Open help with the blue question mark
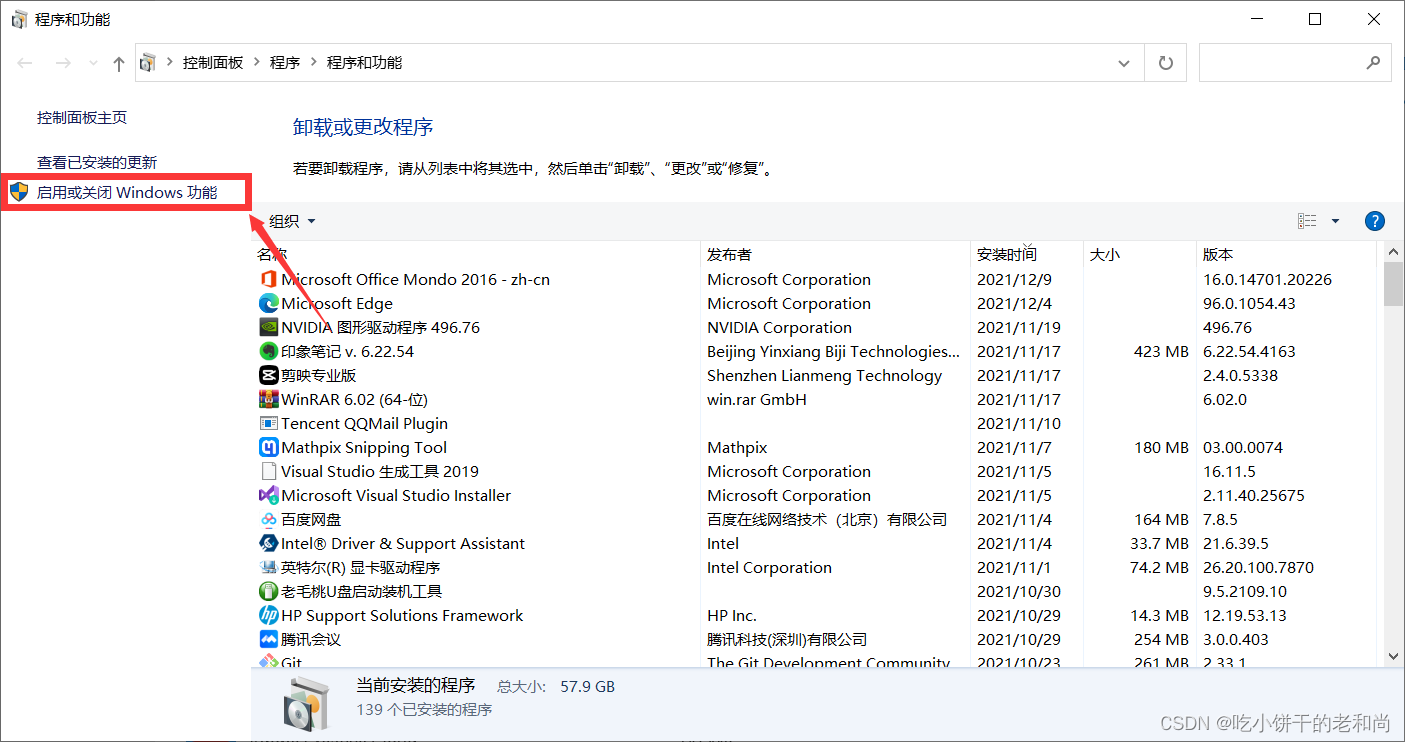This screenshot has height=742, width=1405. 1374,221
